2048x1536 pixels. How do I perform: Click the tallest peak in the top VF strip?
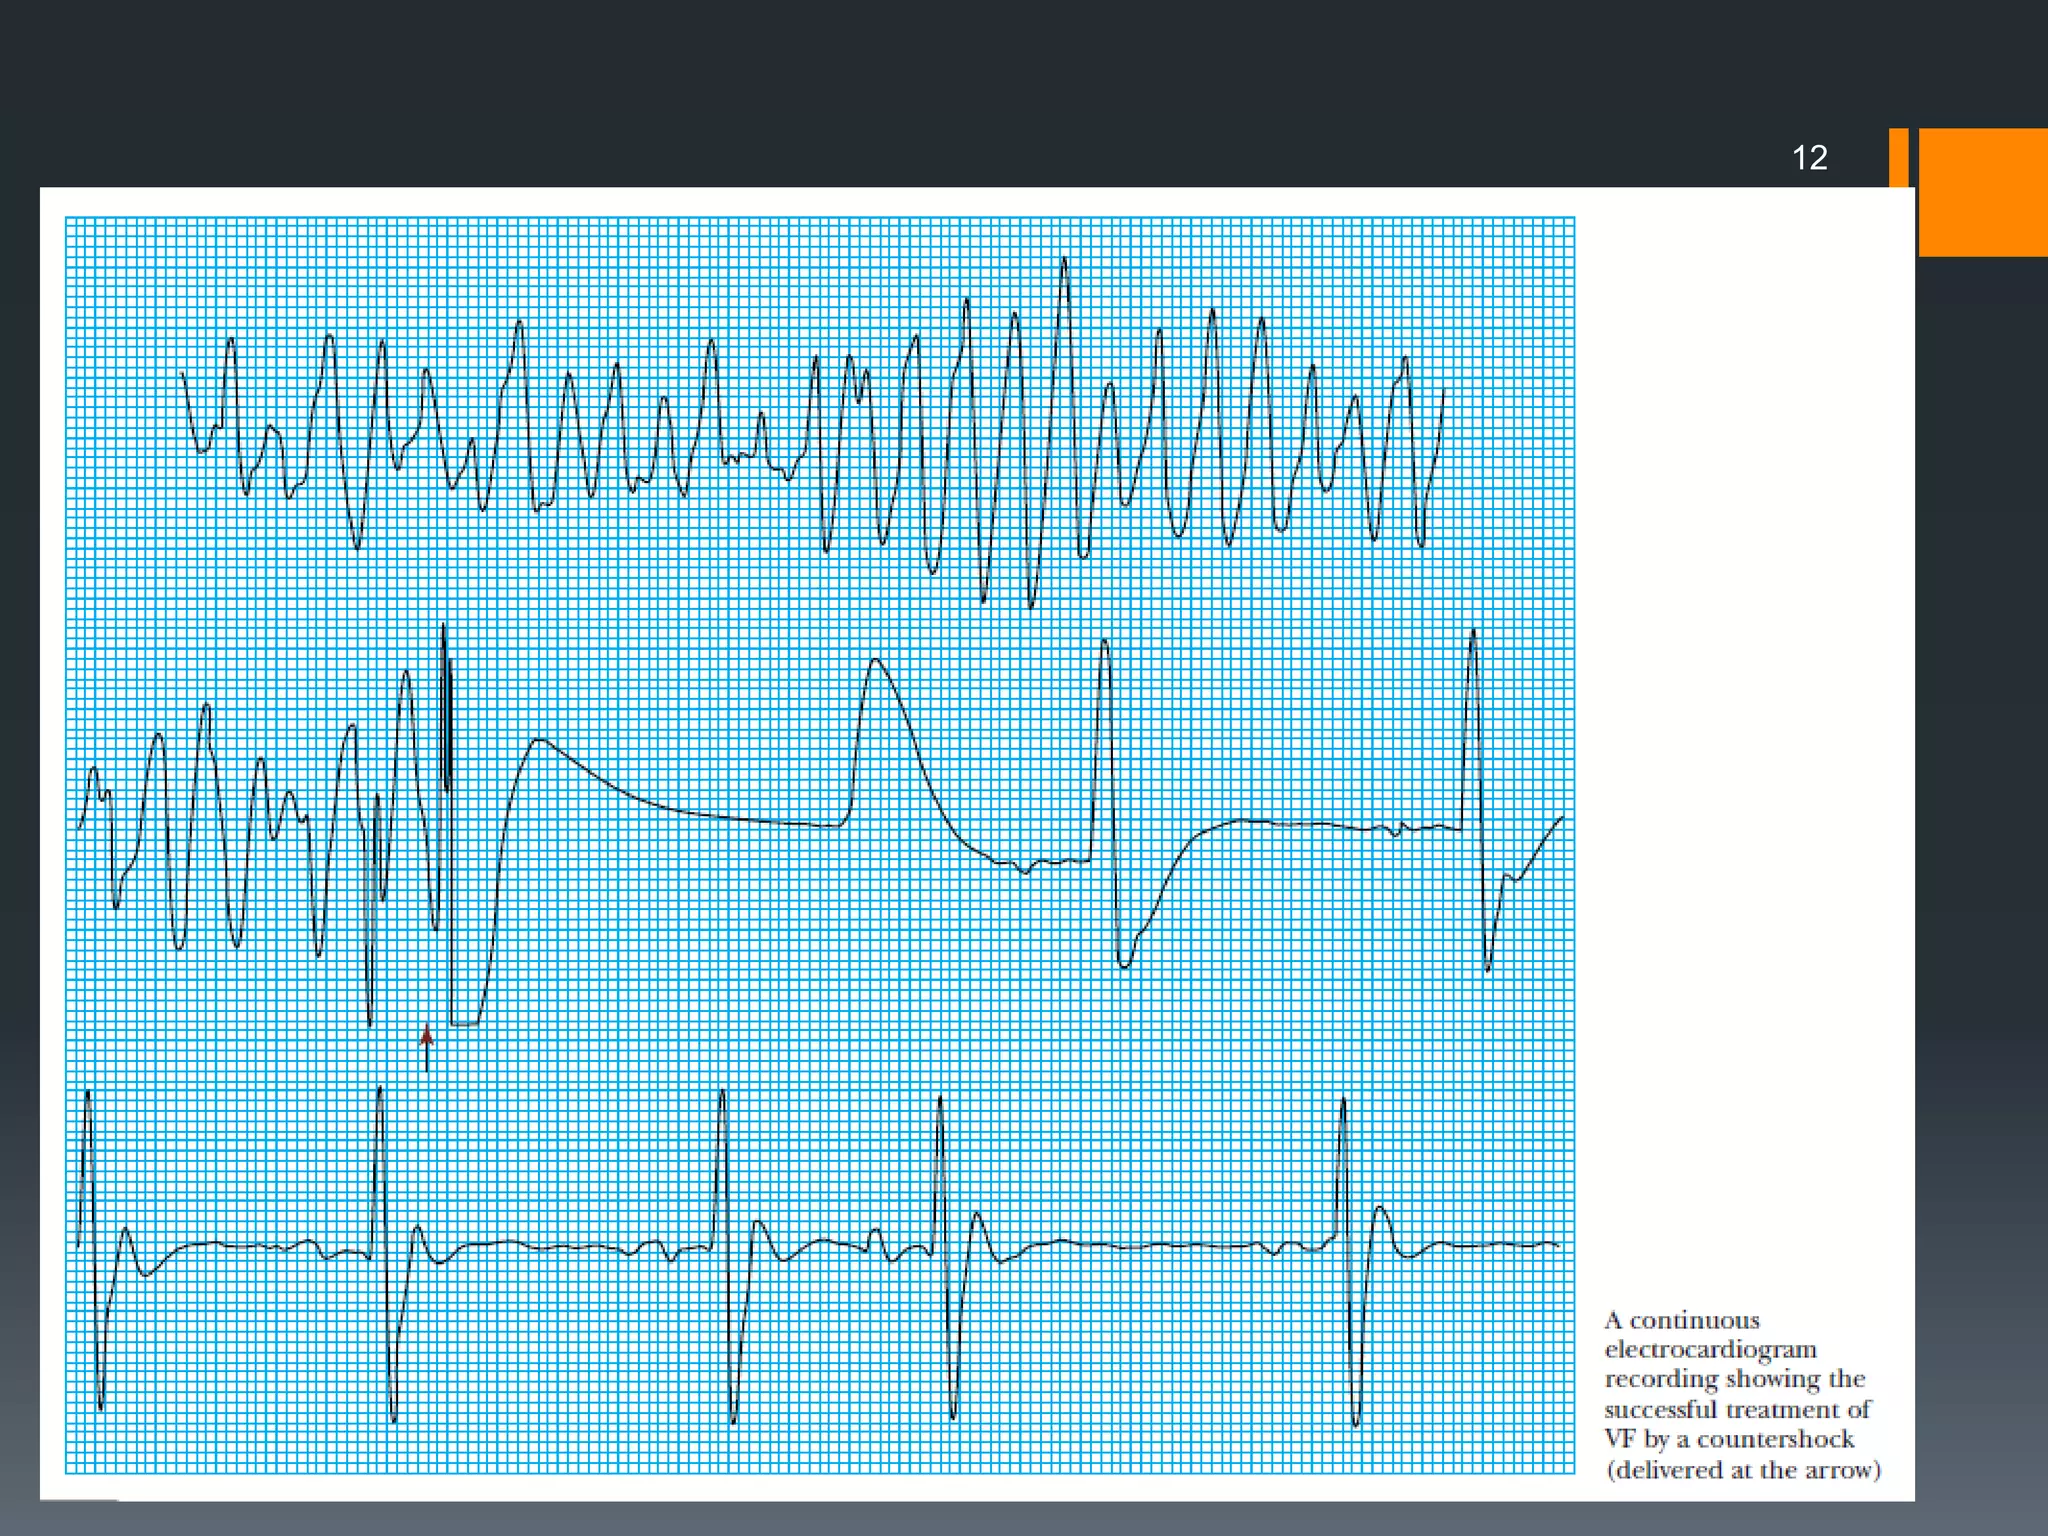point(1064,262)
